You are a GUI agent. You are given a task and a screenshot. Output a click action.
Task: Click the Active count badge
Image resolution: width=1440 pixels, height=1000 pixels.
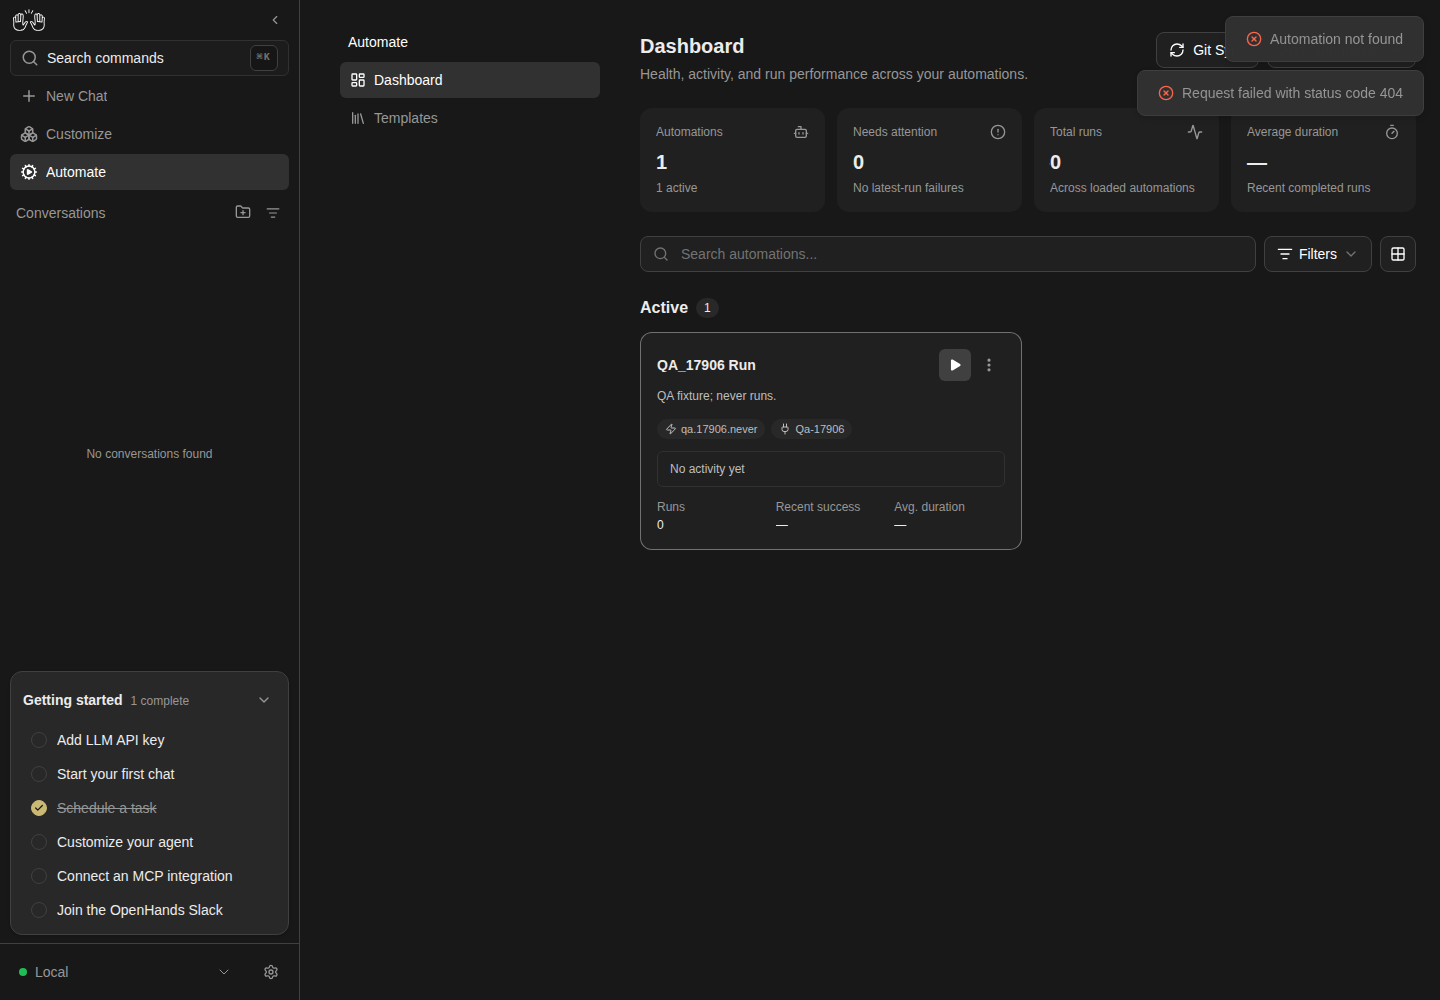tap(707, 308)
